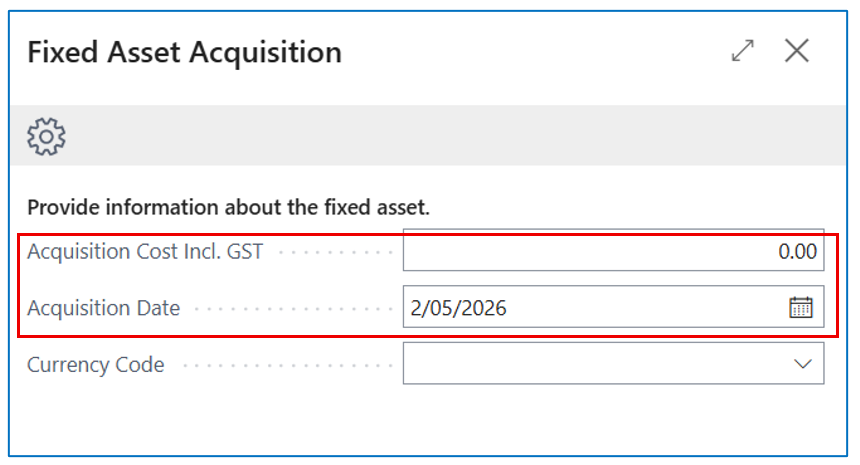Expand the Currency Code dropdown arrow
Image resolution: width=860 pixels, height=465 pixels.
pos(803,364)
